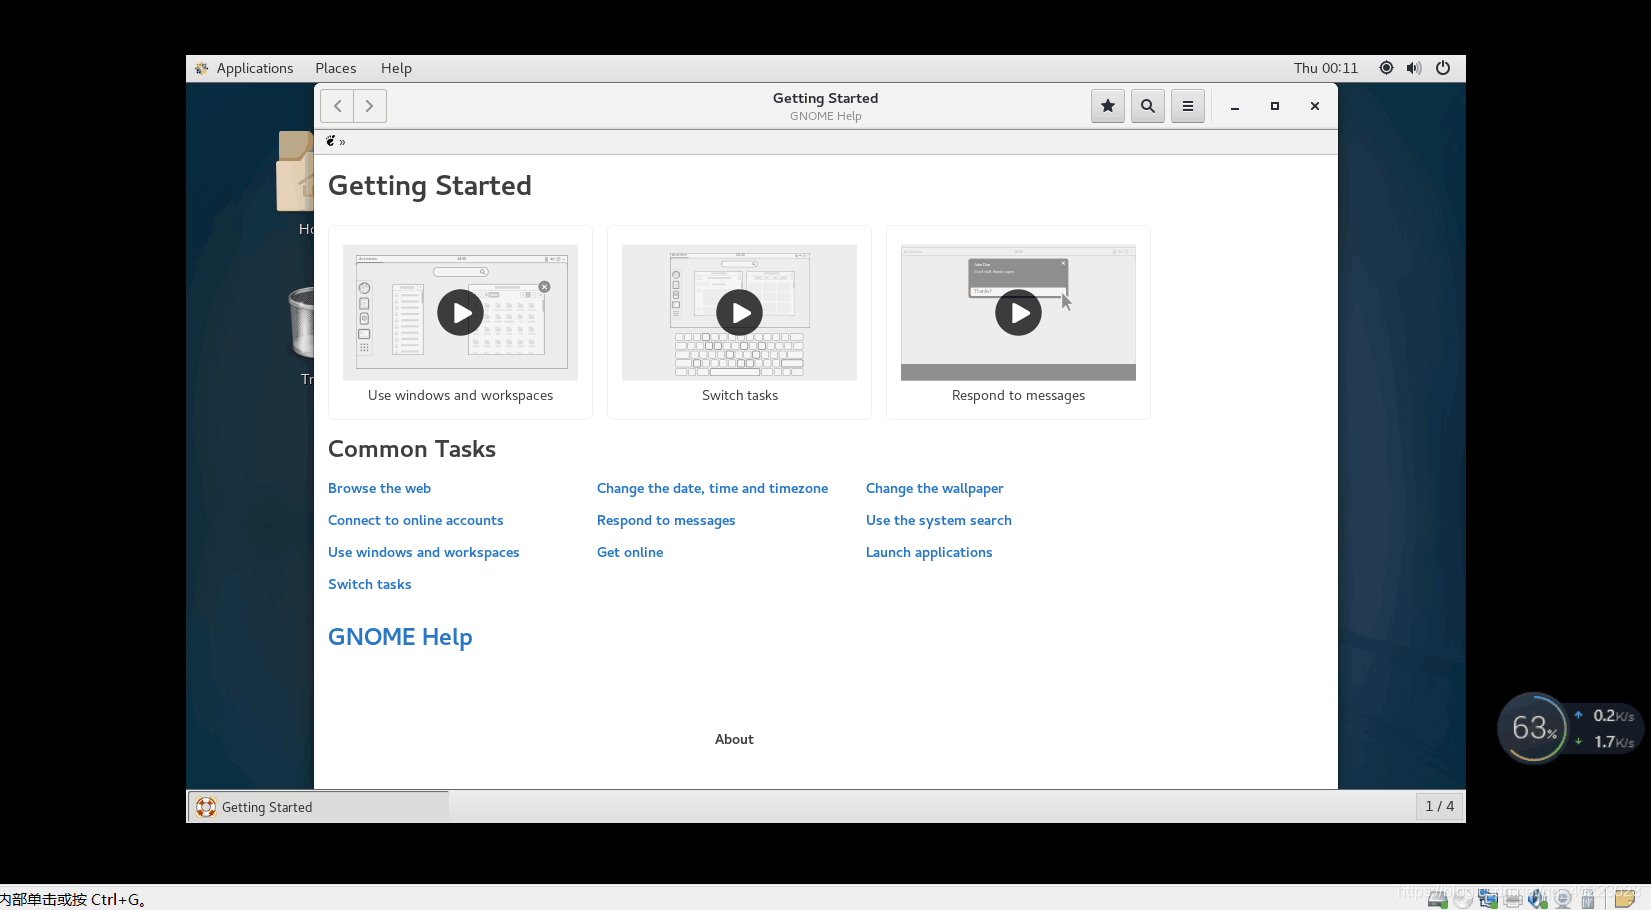The width and height of the screenshot is (1651, 910).
Task: Click the About link at page bottom
Action: coord(734,739)
